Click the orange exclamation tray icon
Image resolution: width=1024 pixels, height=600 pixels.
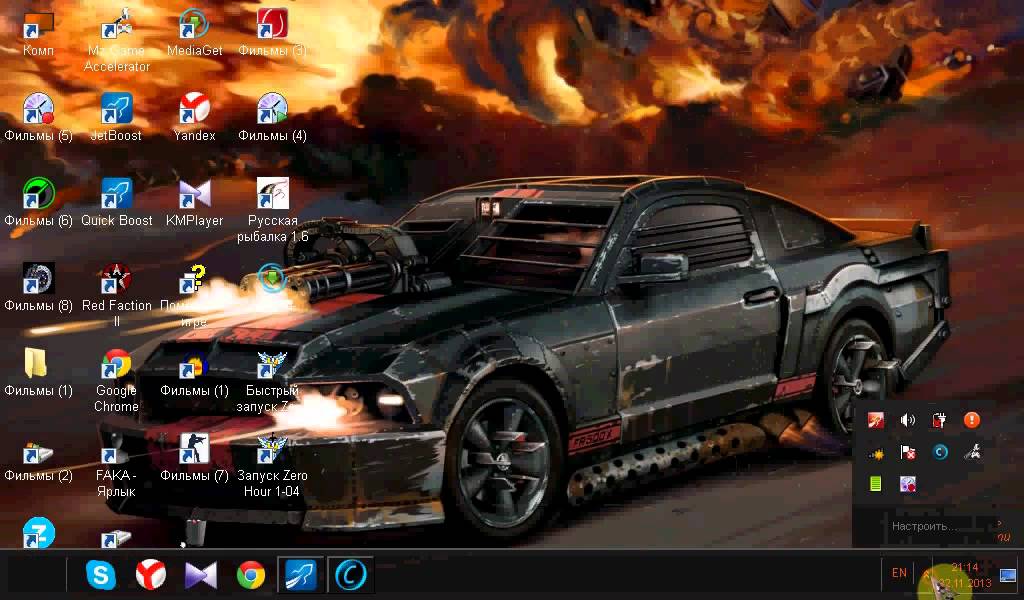coord(972,420)
